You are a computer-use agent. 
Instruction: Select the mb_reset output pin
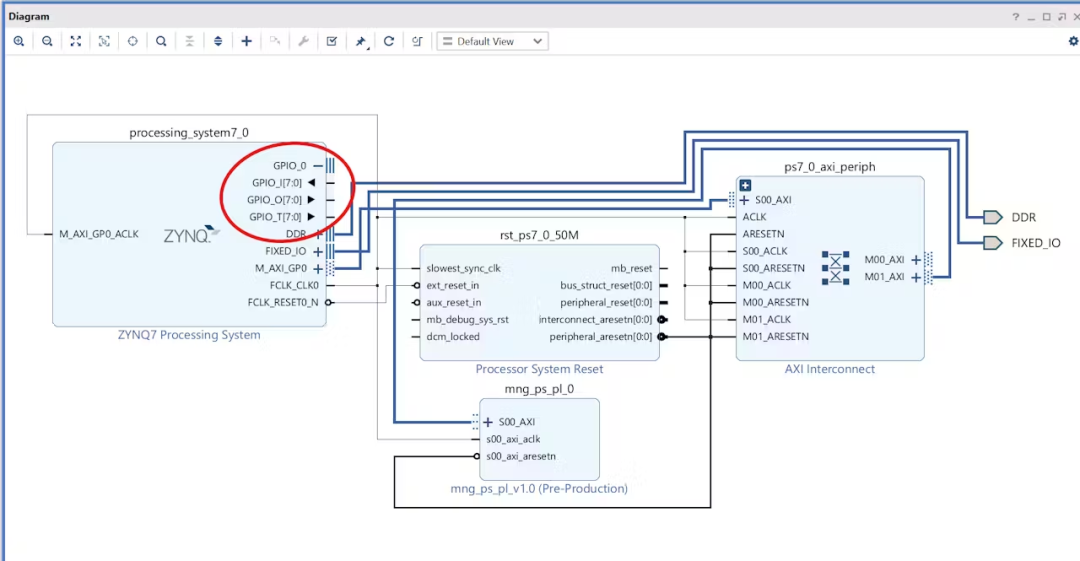tap(631, 268)
